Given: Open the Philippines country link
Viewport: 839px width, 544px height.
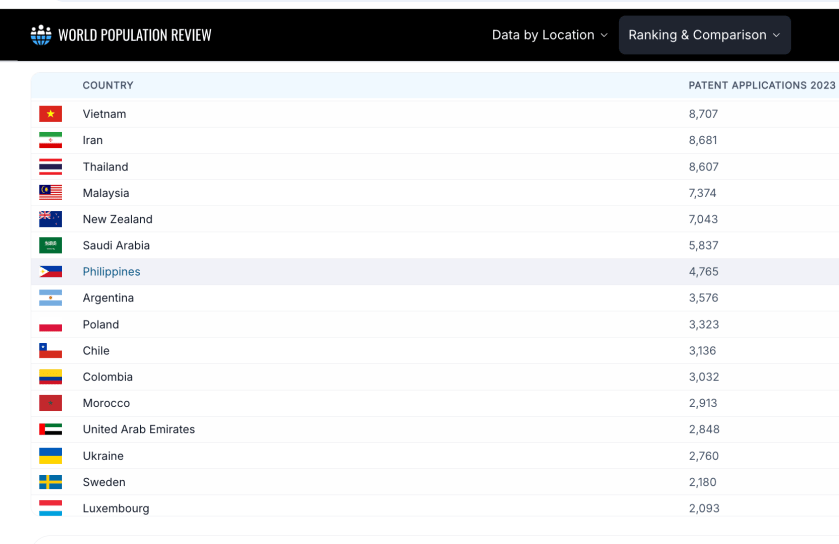Looking at the screenshot, I should pyautogui.click(x=111, y=272).
